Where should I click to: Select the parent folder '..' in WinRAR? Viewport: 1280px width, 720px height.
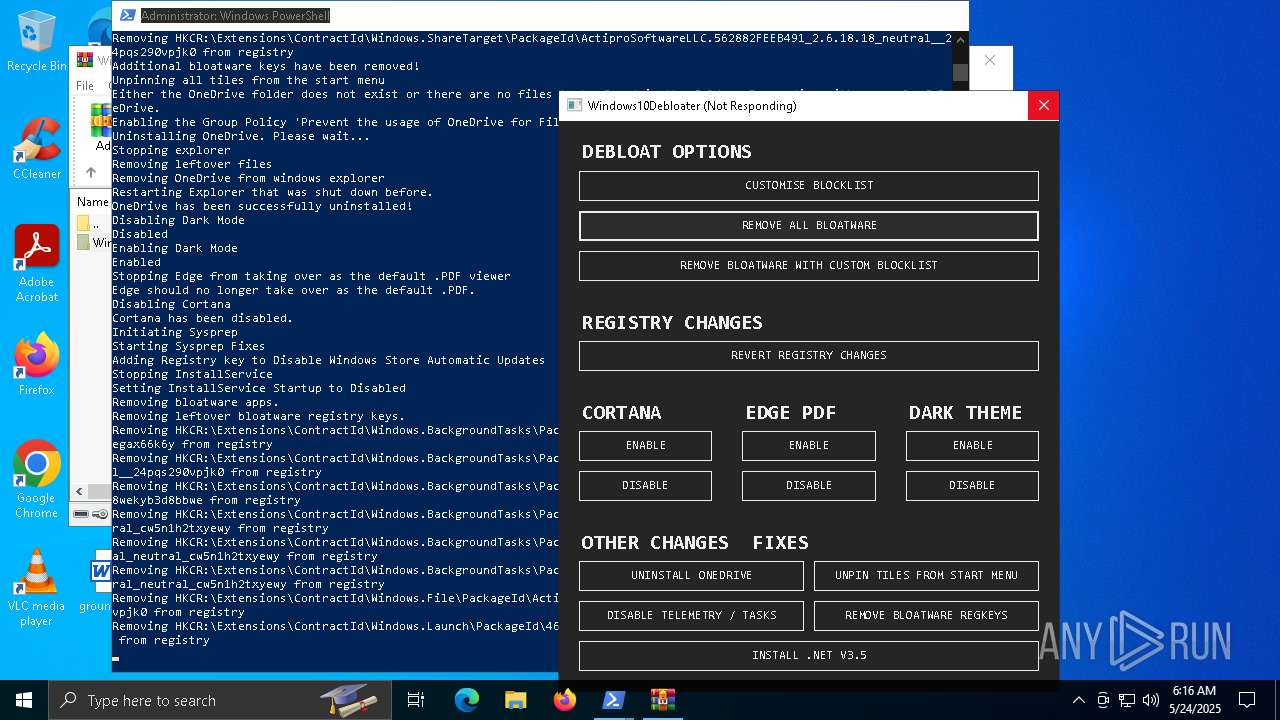(x=92, y=224)
